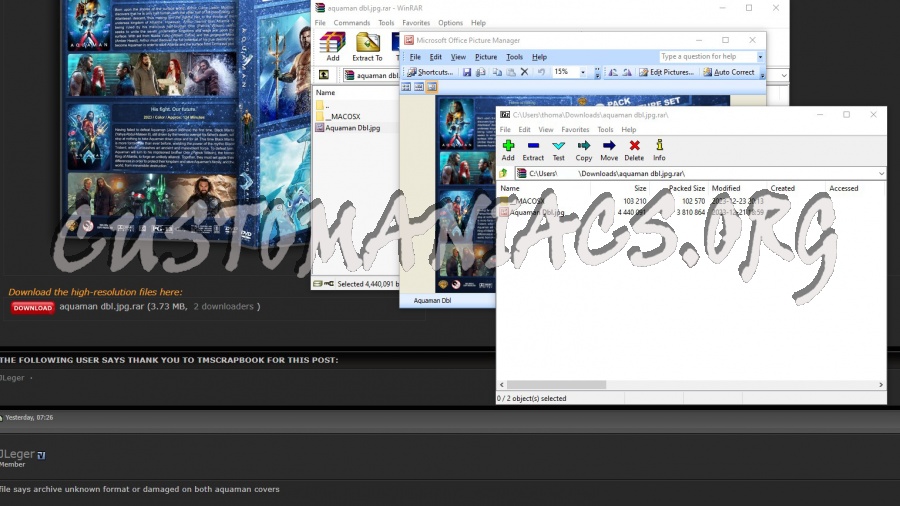Screen dimensions: 900x506
Task: Expand 7-Zip address path dropdown
Action: tap(880, 173)
